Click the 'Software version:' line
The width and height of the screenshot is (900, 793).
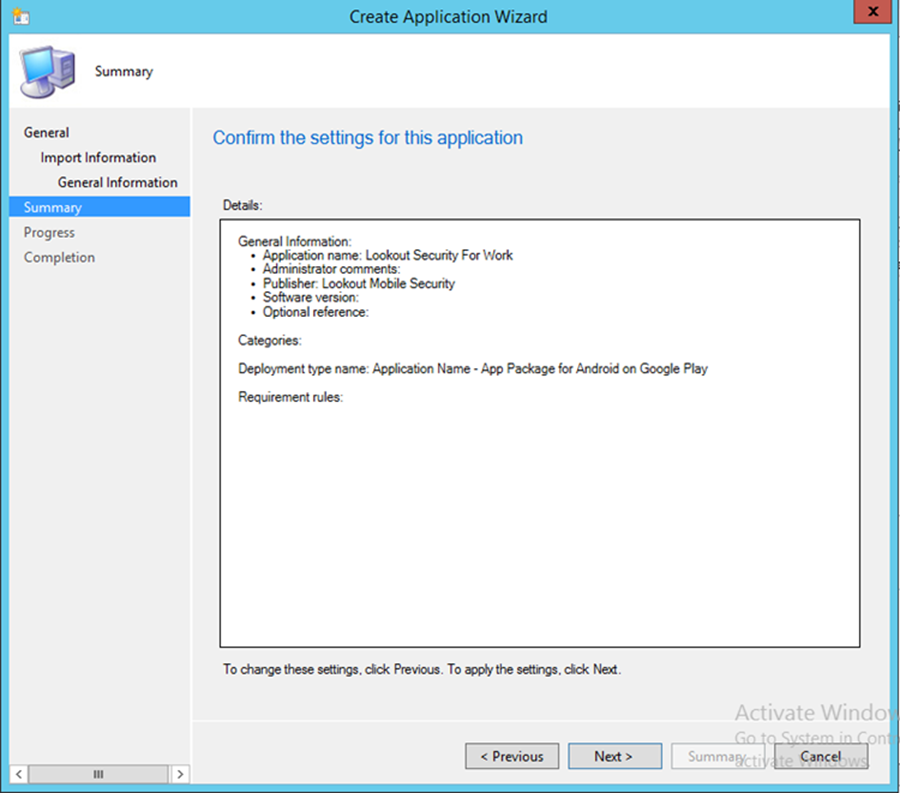click(311, 297)
